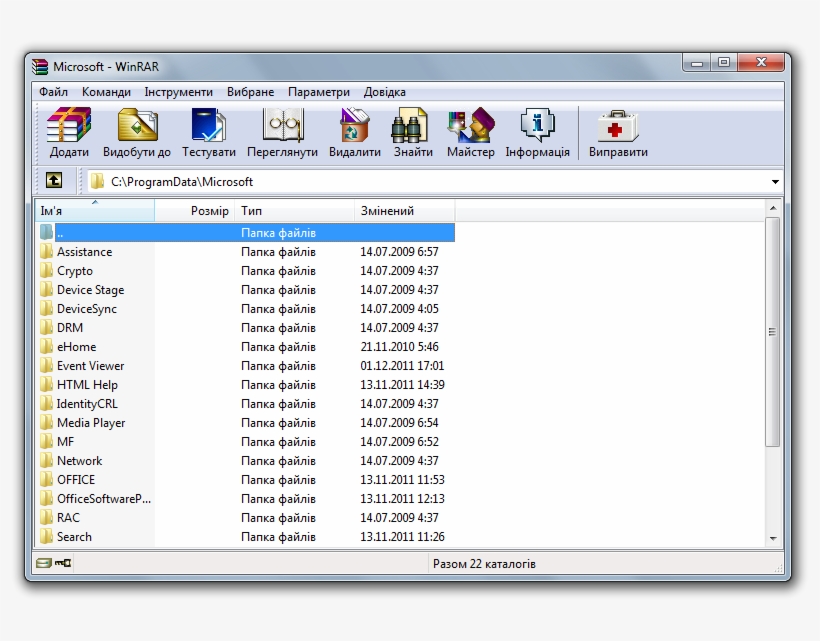Click the up-folder navigation icon

pos(54,181)
